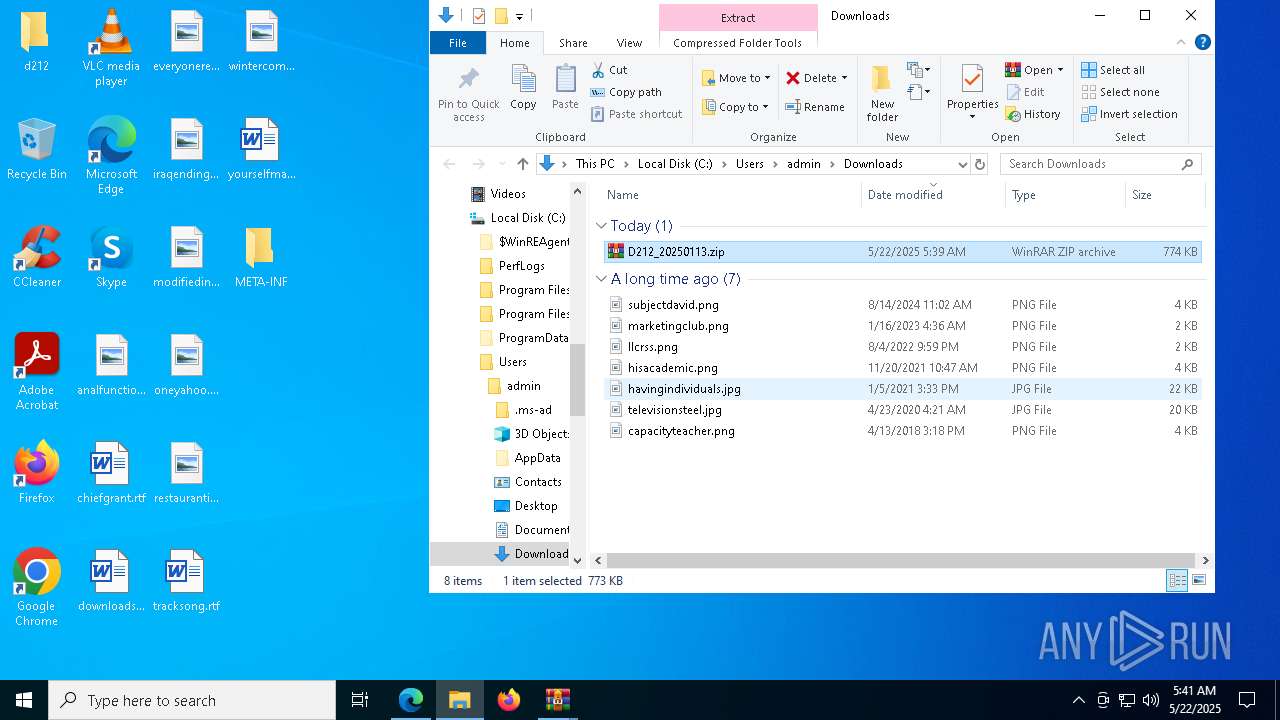This screenshot has width=1280, height=720.
Task: Select havingindividuals.jpg file
Action: [x=902, y=389]
